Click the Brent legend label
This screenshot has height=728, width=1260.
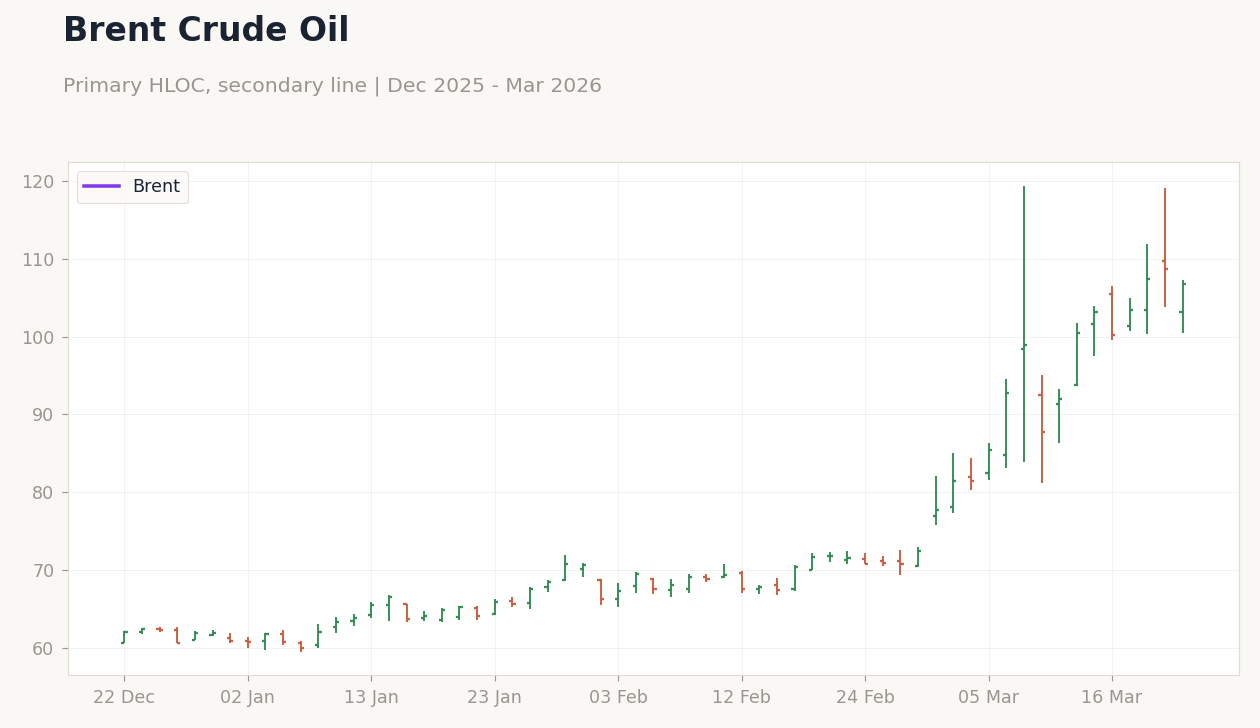pyautogui.click(x=156, y=187)
